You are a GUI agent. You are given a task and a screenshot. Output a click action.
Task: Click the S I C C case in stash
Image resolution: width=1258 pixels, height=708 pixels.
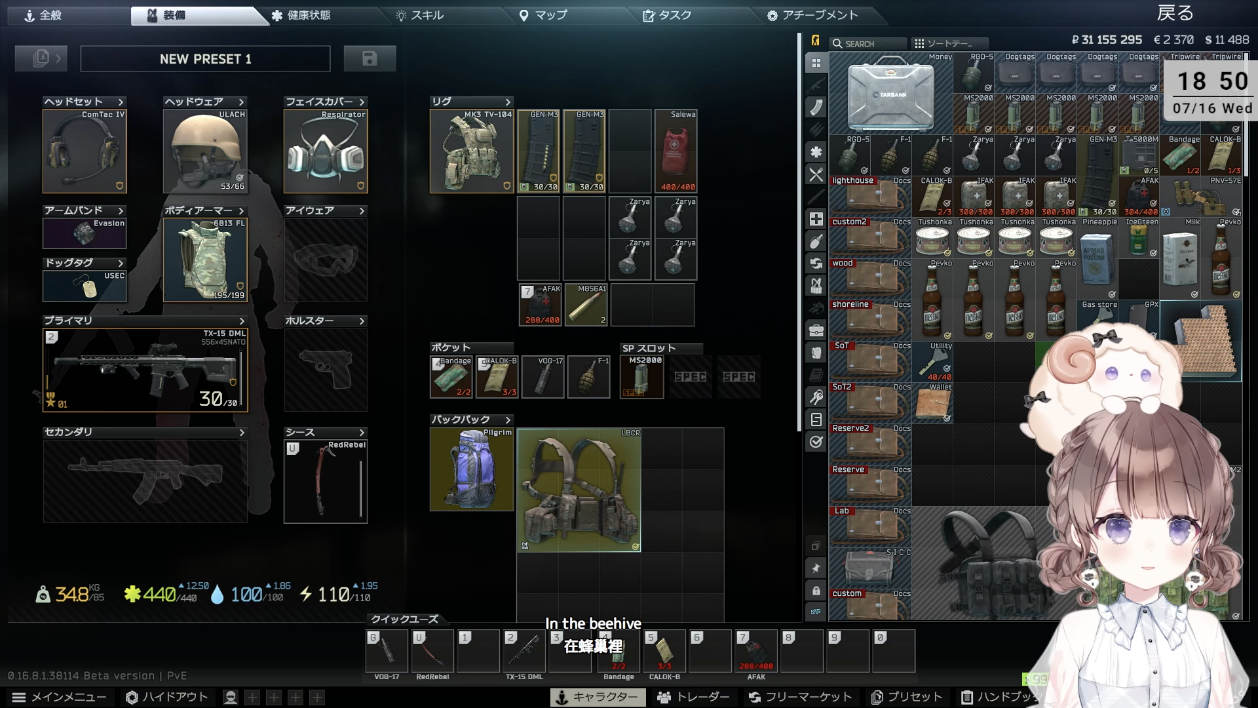[870, 567]
